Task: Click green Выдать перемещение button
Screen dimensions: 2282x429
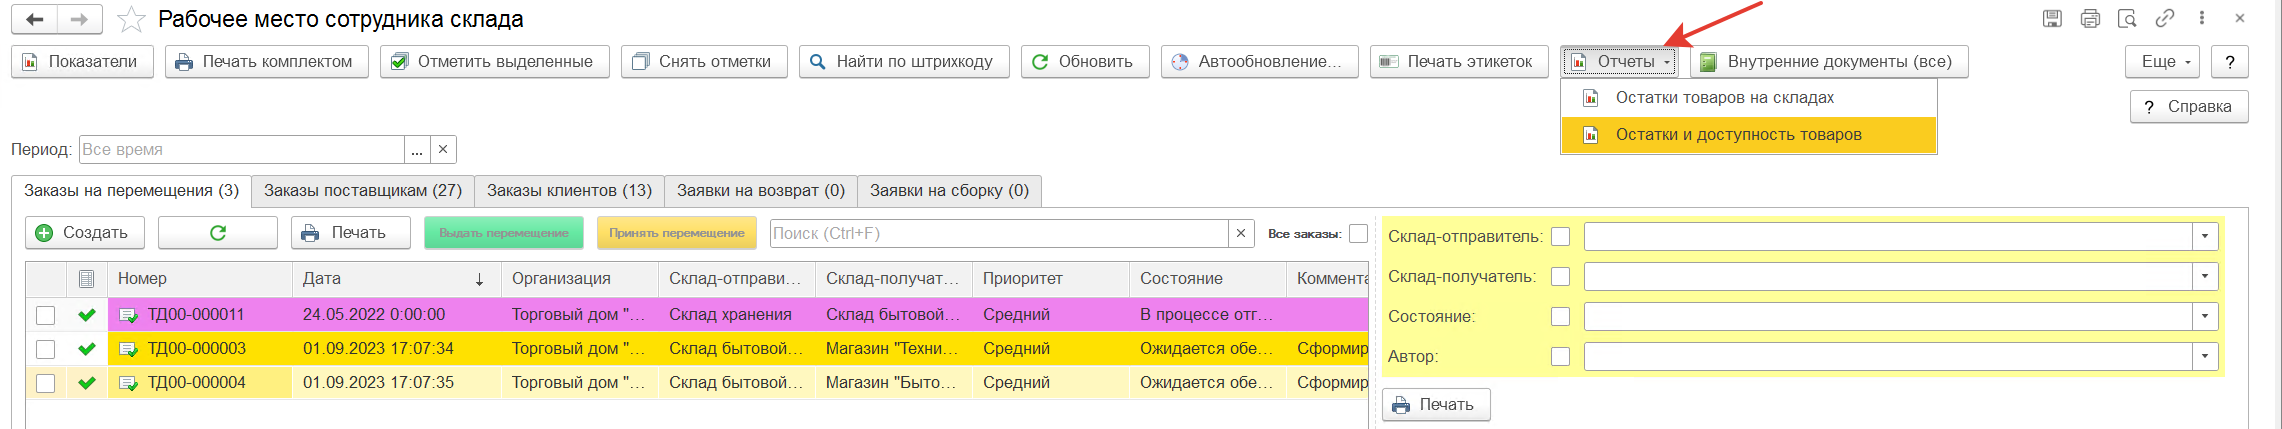Action: click(504, 233)
